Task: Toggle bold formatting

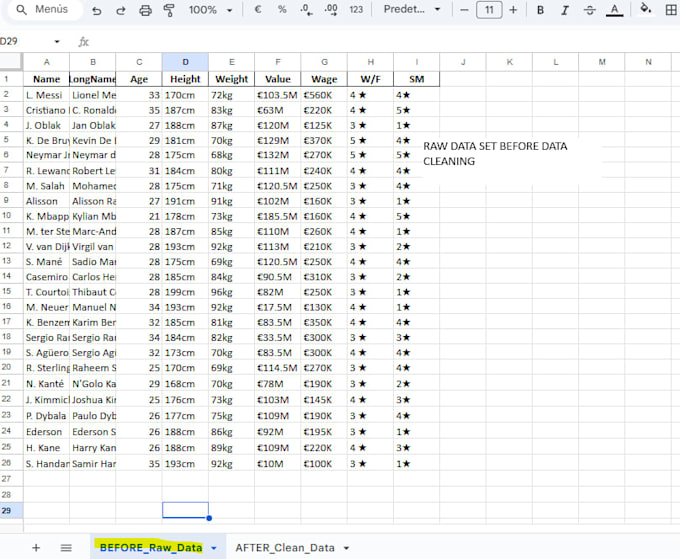Action: coord(540,10)
